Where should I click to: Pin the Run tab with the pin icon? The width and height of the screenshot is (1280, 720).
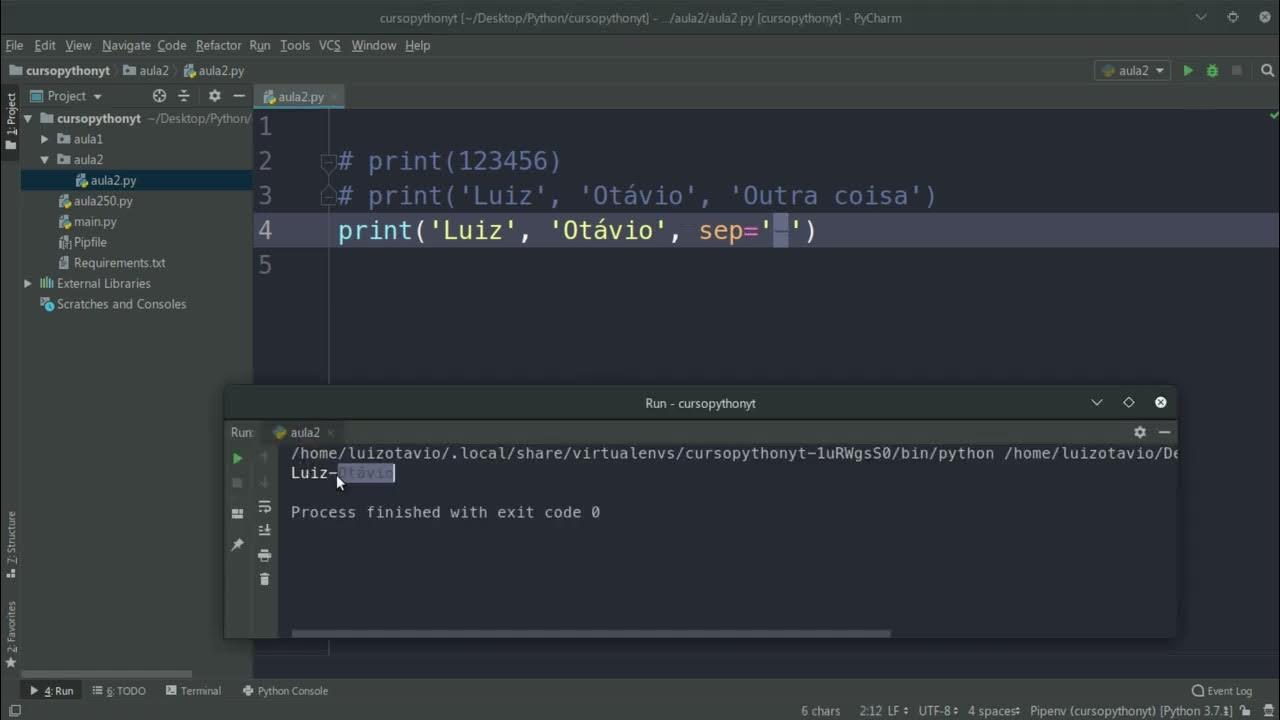click(237, 545)
